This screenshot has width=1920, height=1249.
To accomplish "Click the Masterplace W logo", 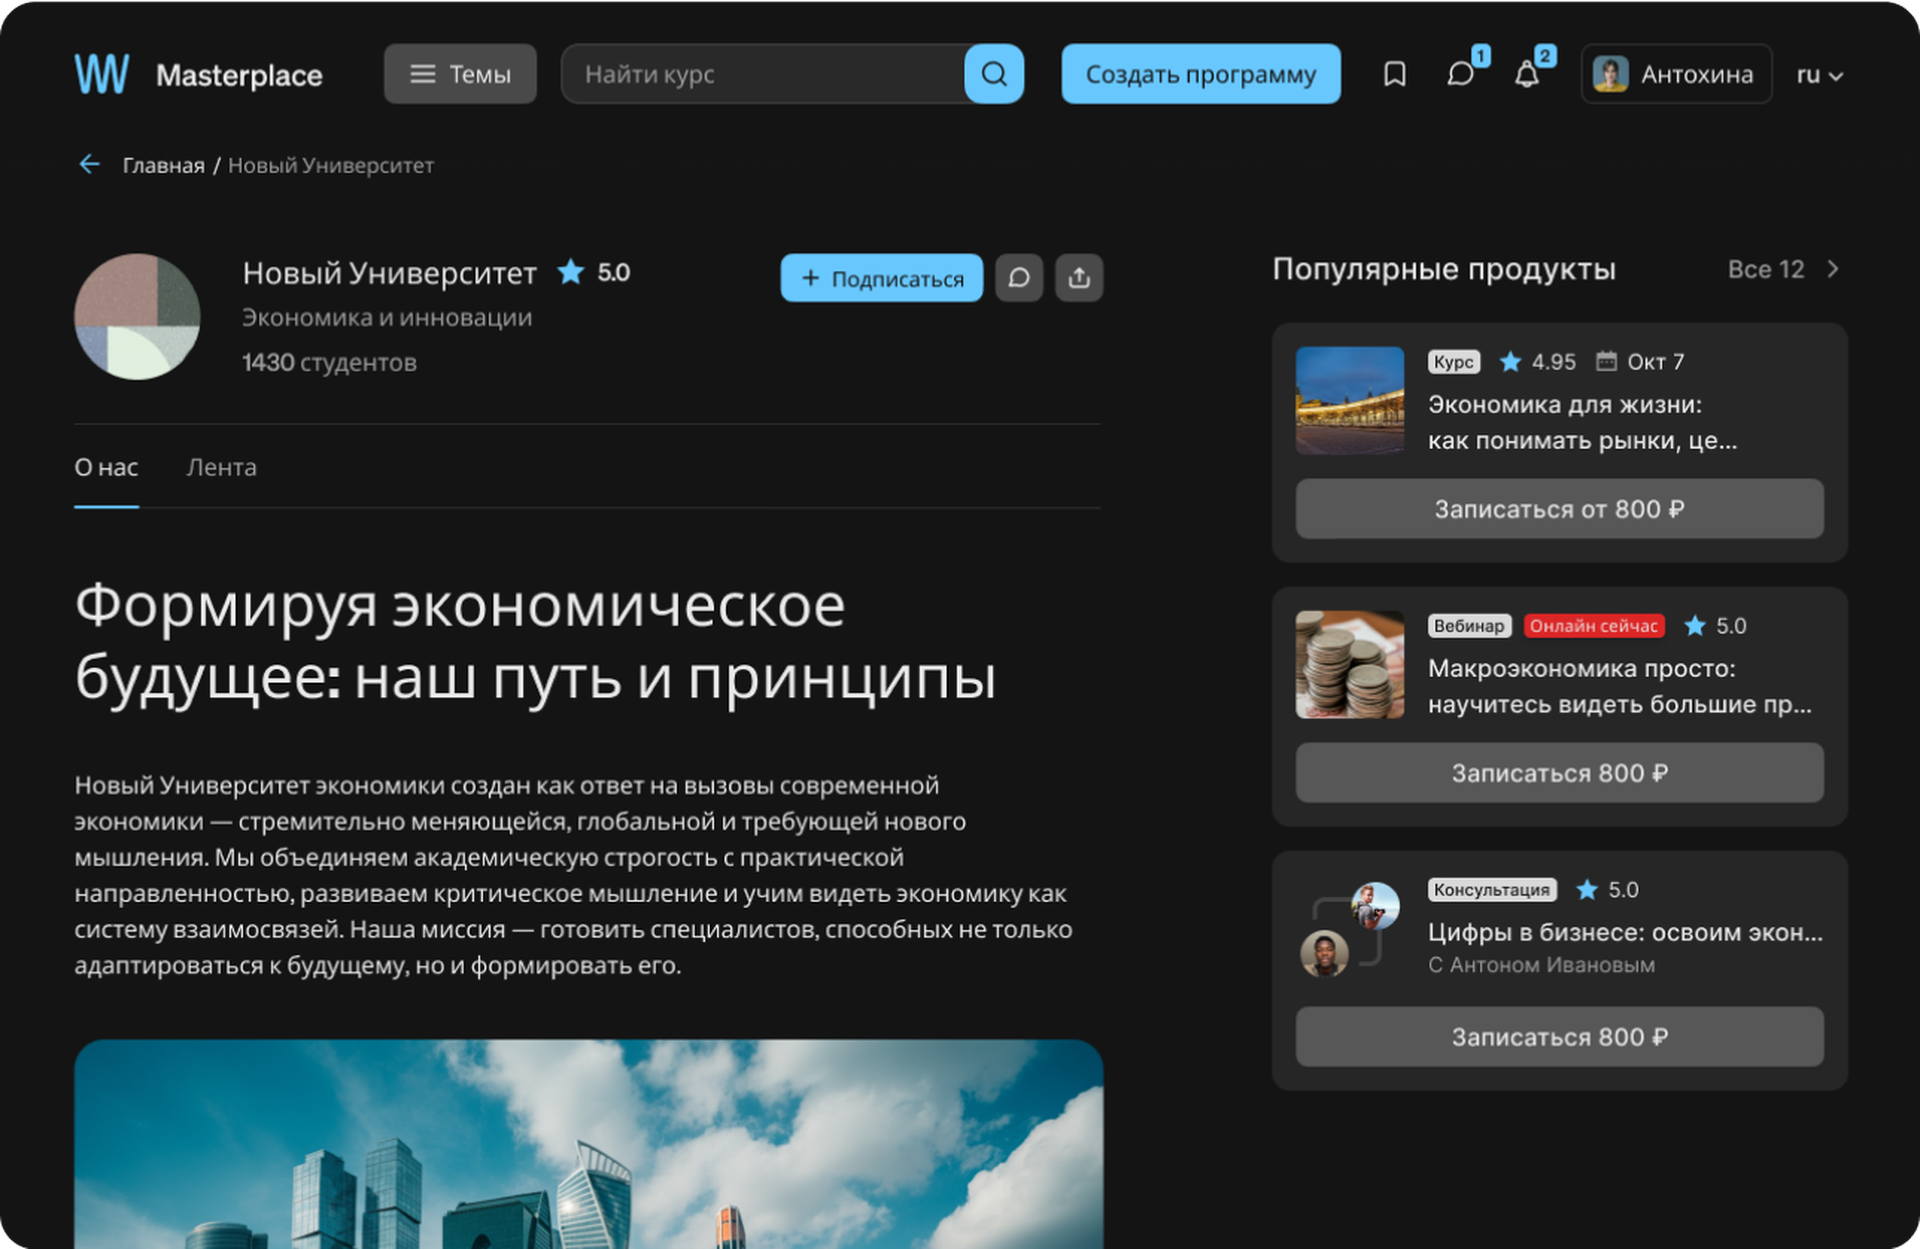I will tap(102, 74).
